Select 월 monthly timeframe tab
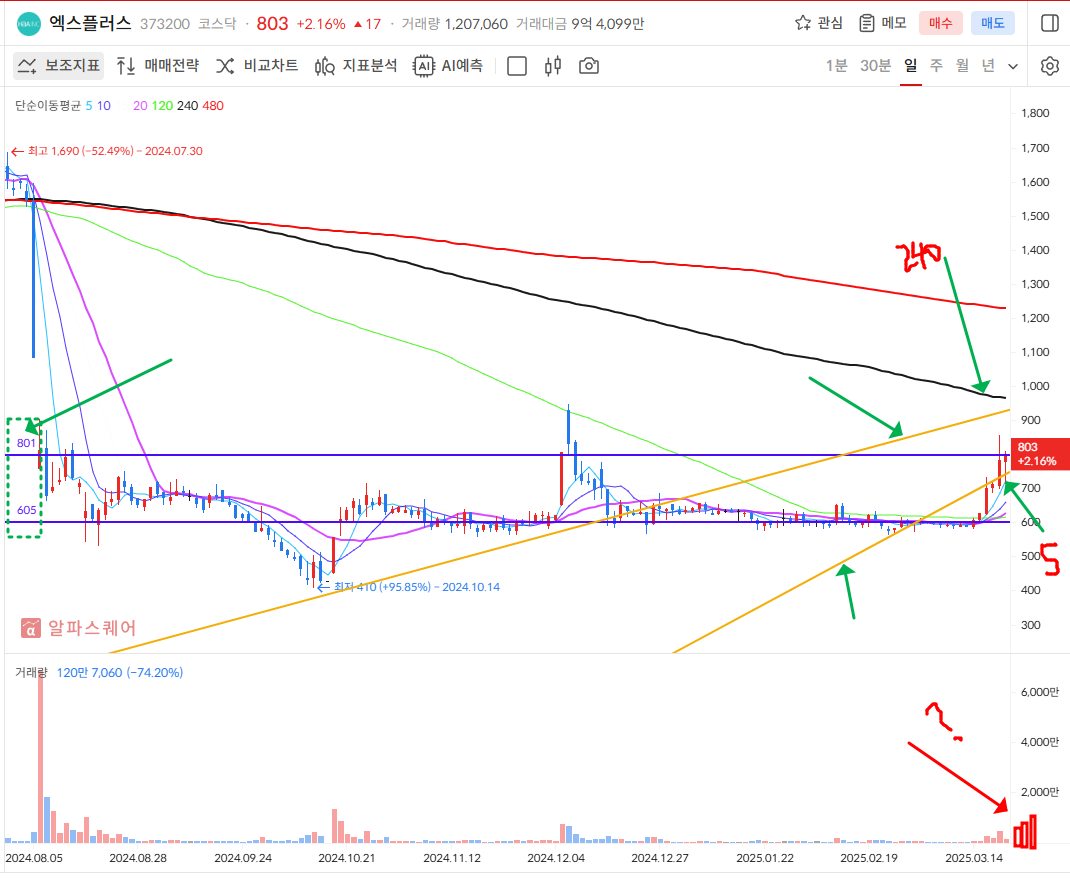The height and width of the screenshot is (878, 1070). tap(962, 65)
